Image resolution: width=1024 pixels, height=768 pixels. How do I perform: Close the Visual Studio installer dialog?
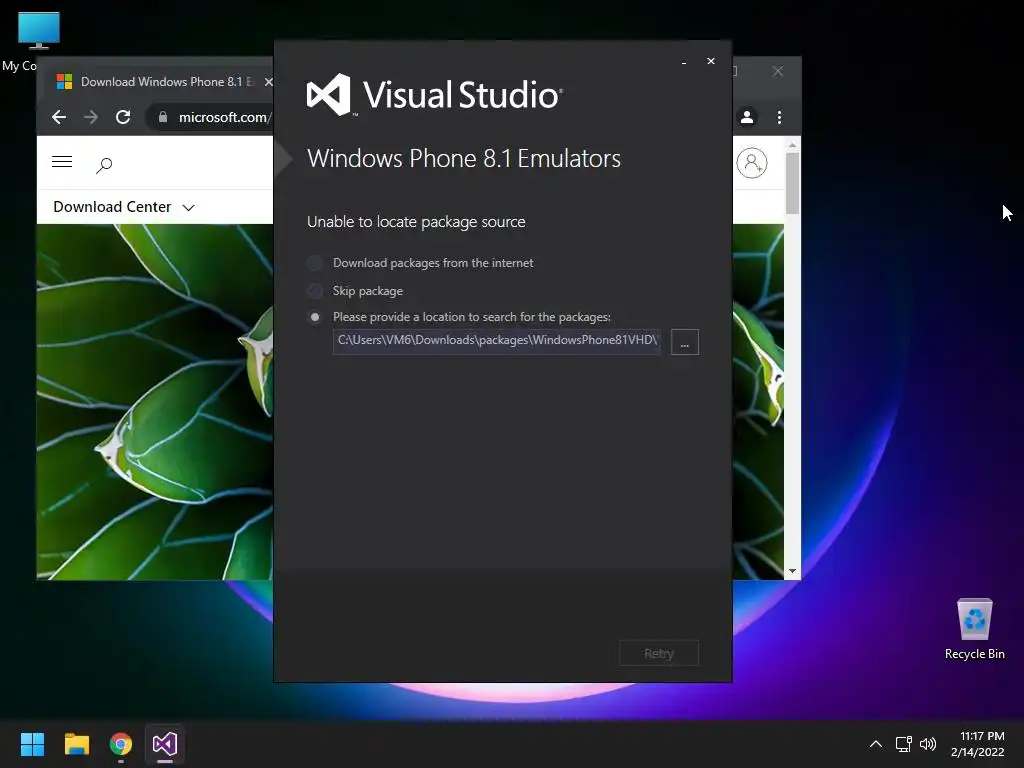711,61
